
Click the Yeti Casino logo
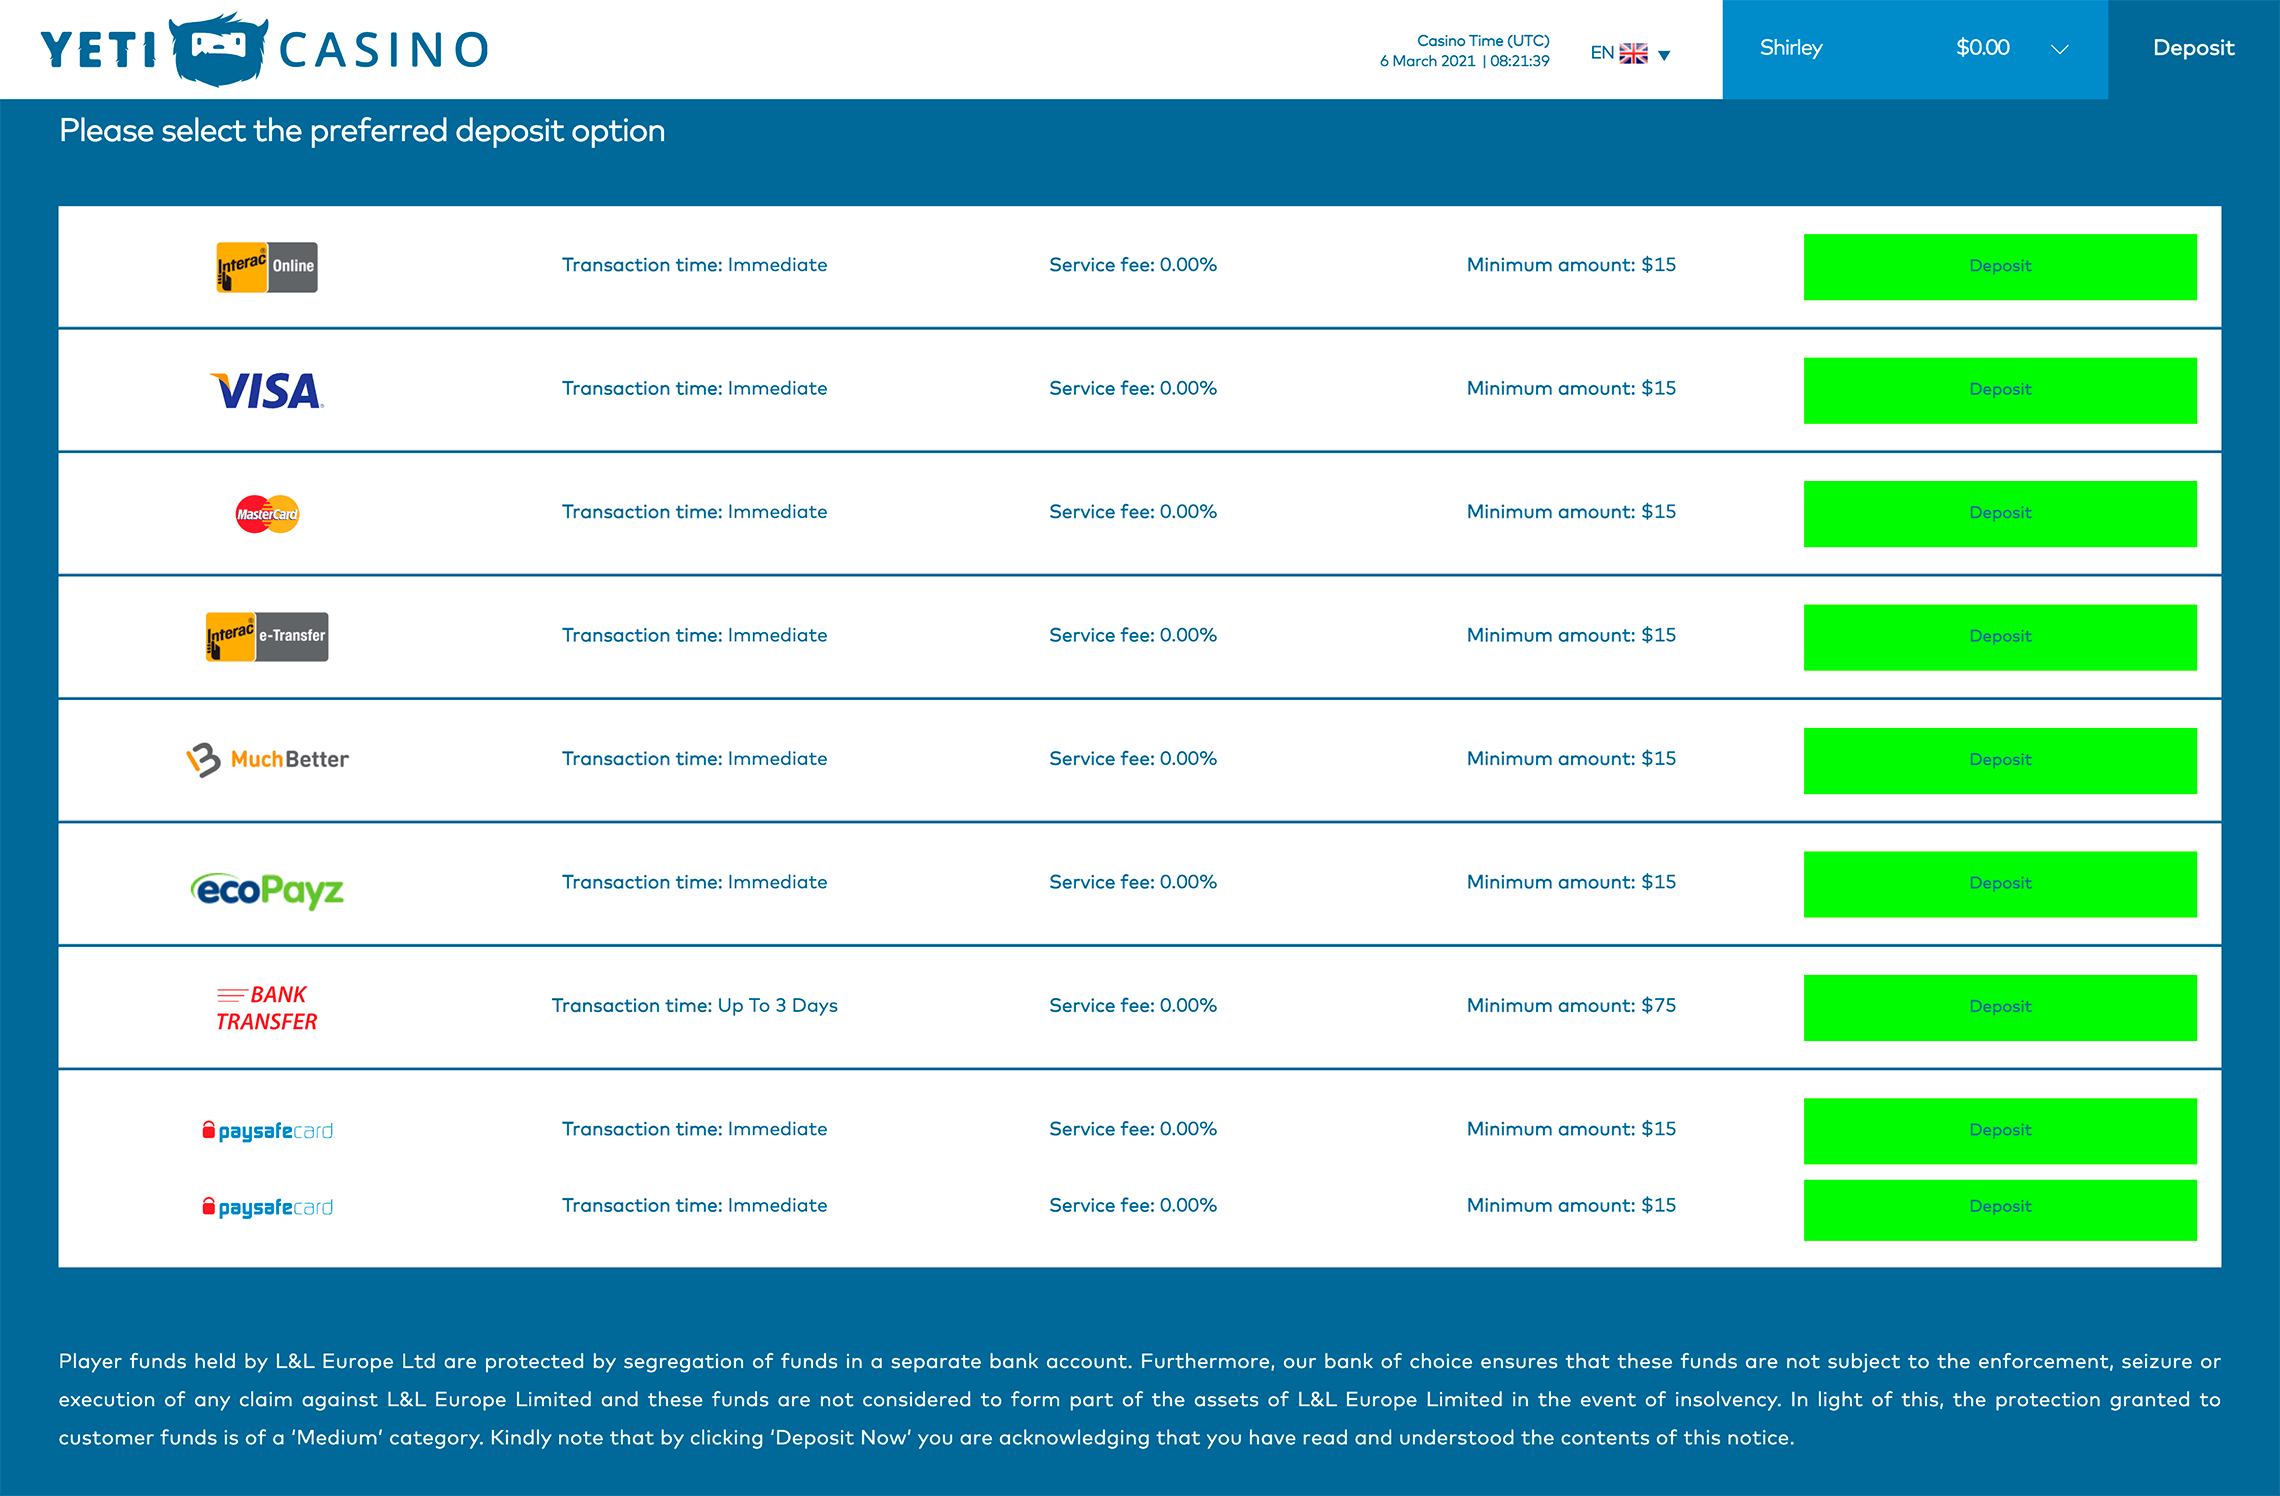pyautogui.click(x=264, y=49)
